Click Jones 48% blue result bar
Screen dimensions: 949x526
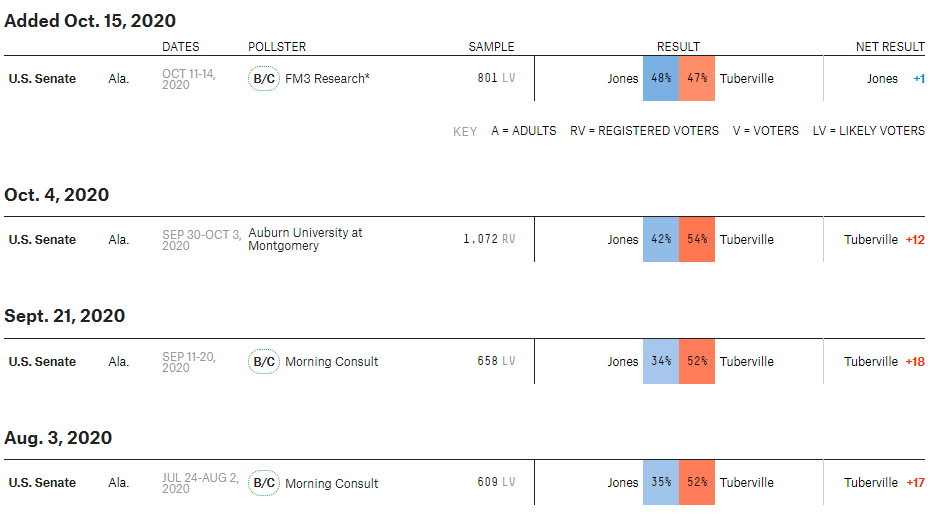661,78
